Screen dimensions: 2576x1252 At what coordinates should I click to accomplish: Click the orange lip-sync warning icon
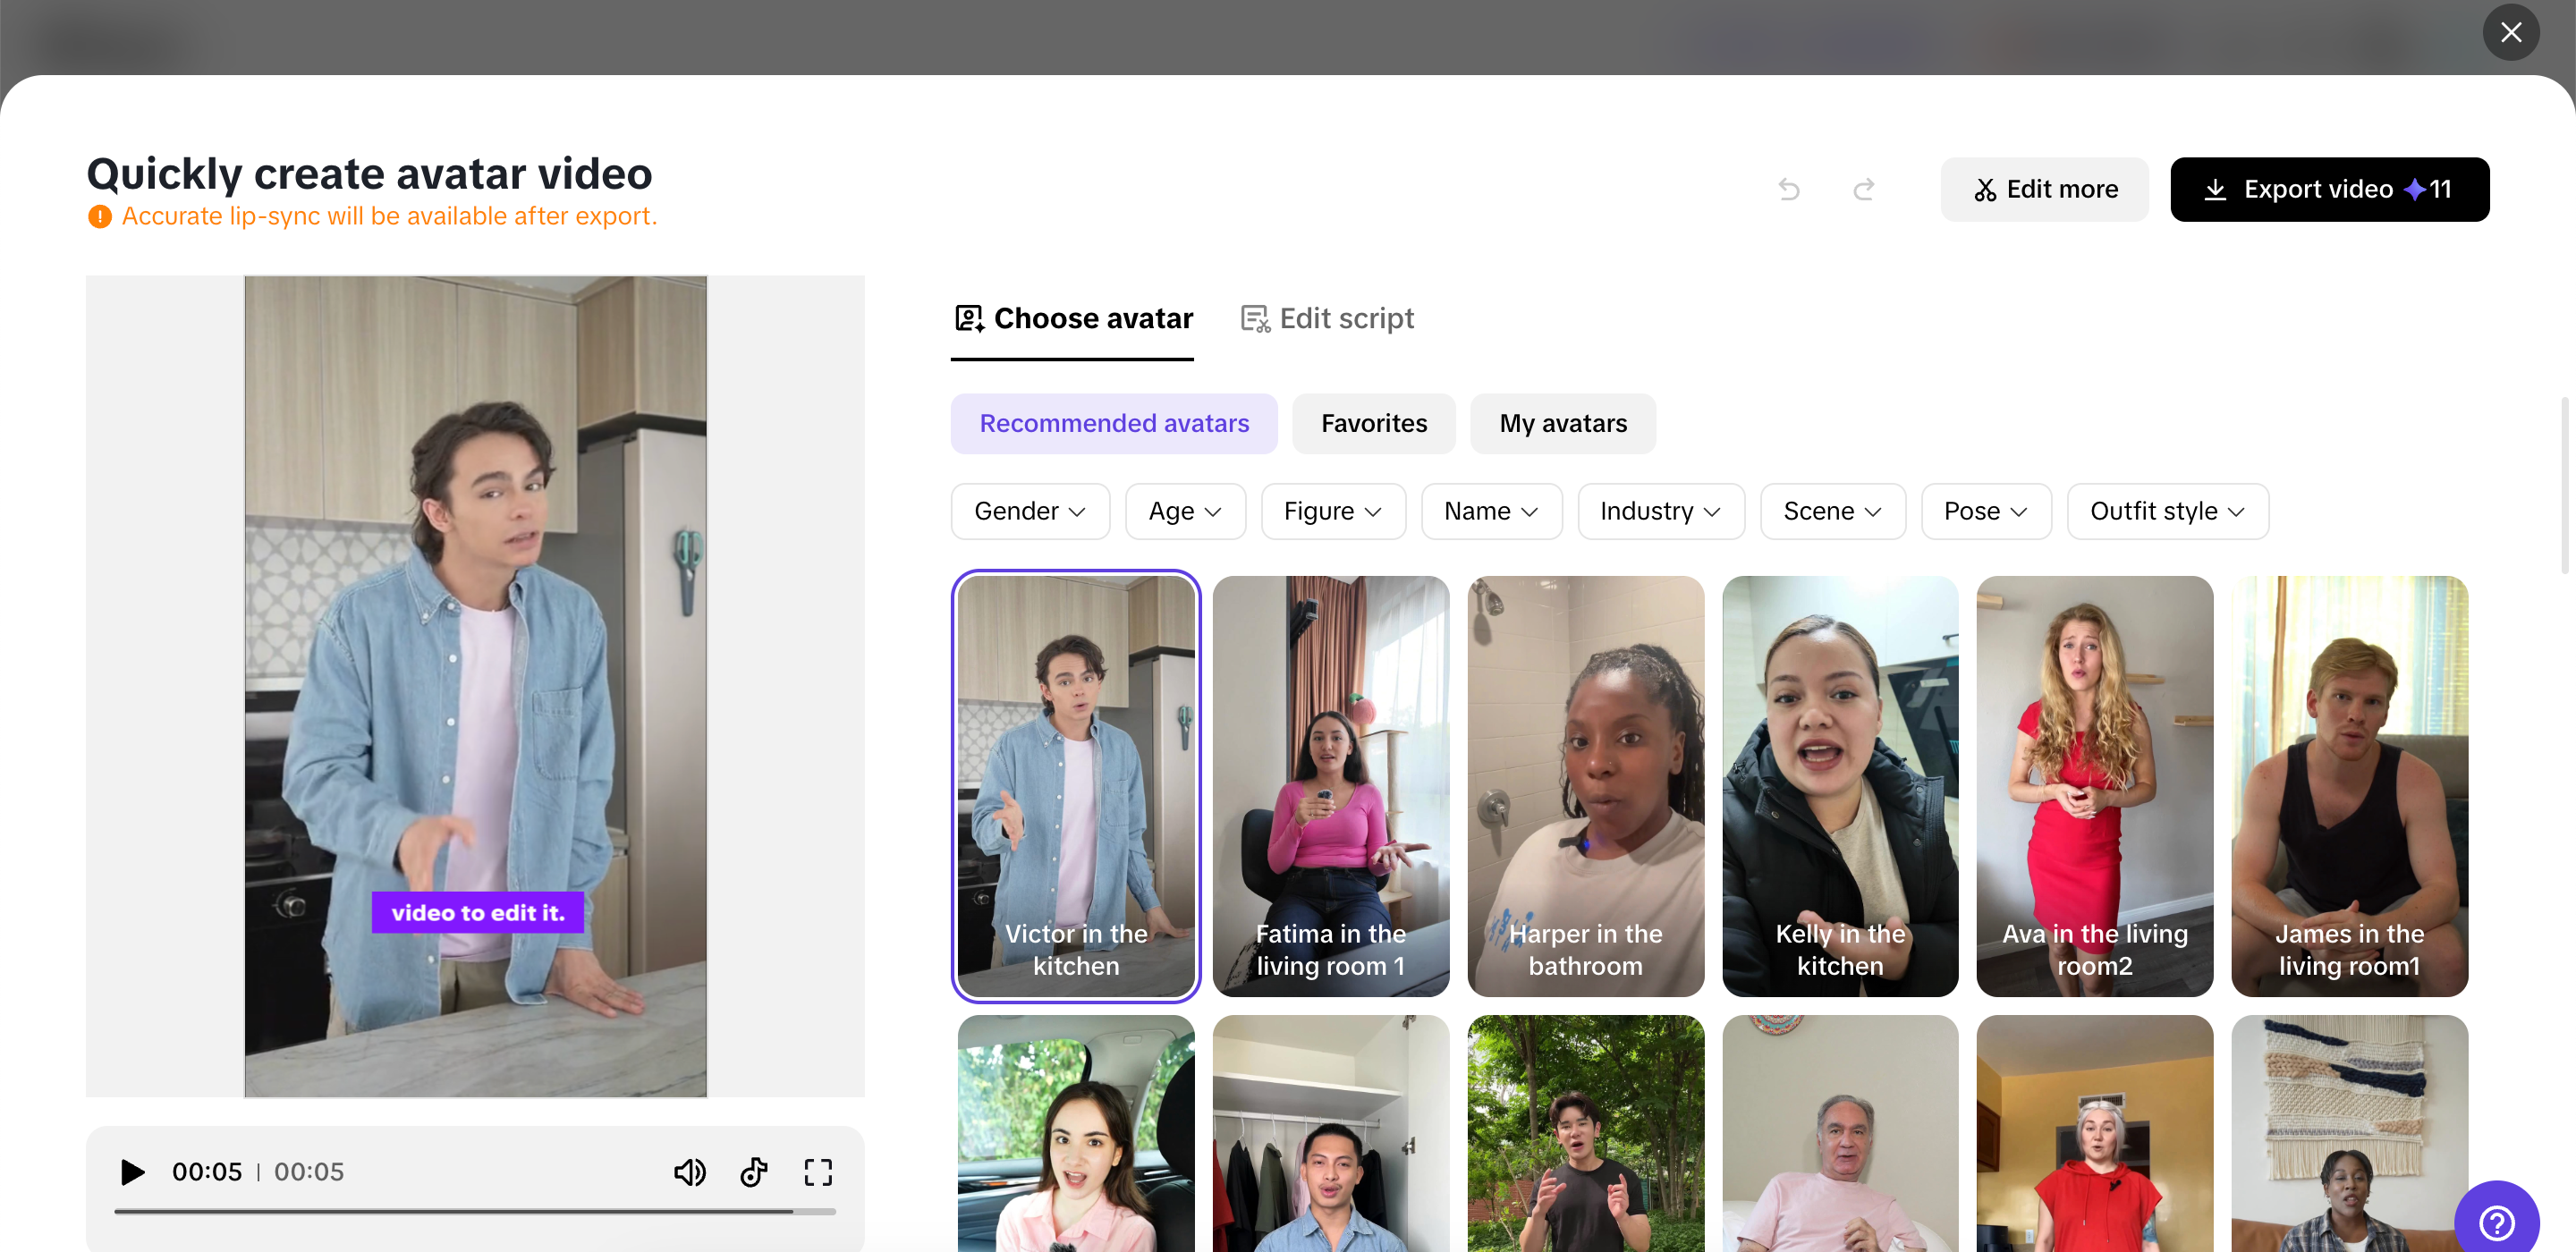coord(98,216)
